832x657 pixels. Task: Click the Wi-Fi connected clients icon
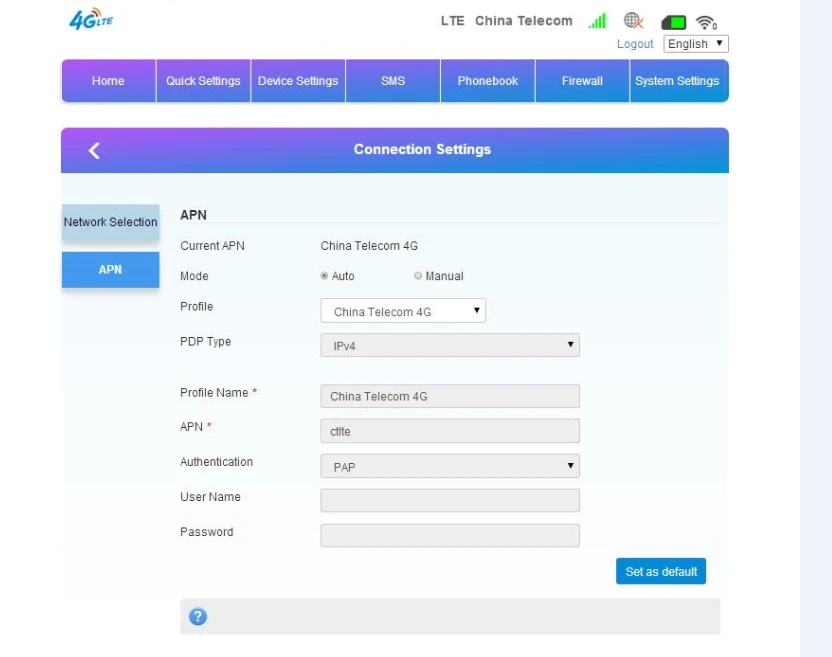706,22
